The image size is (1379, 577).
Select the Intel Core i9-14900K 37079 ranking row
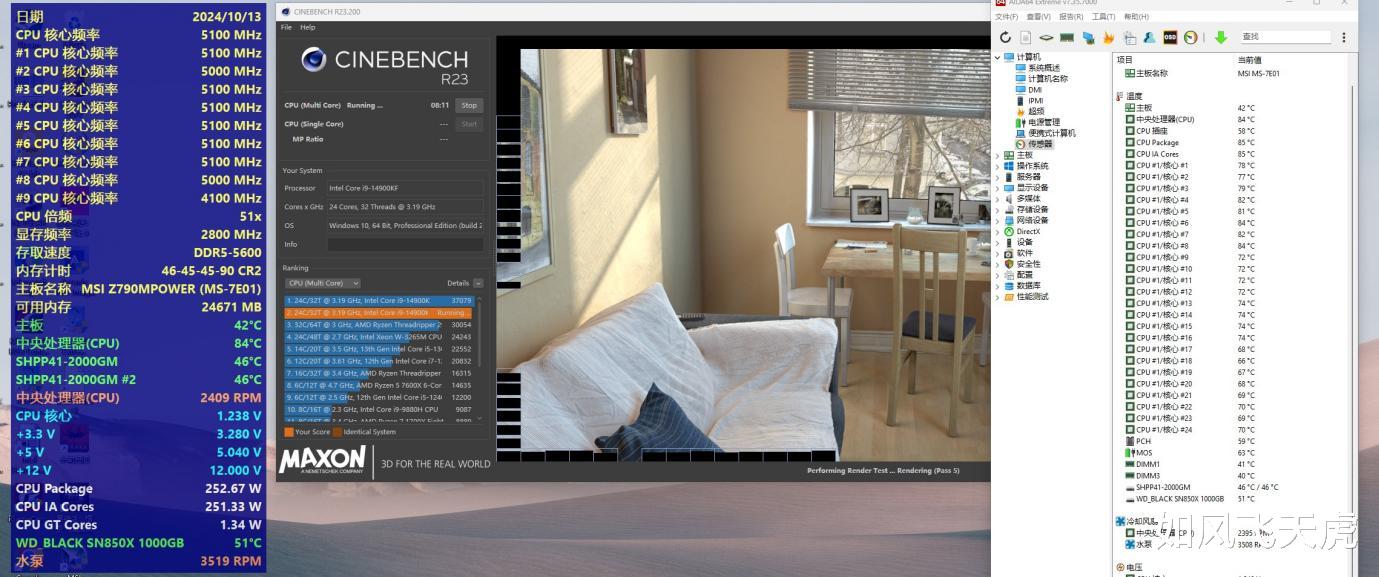[379, 300]
